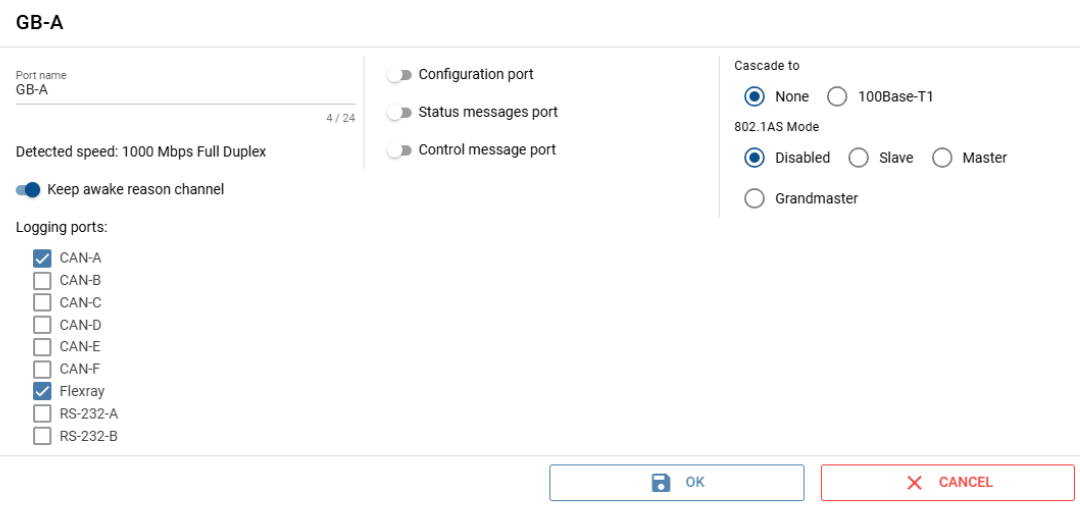Image resolution: width=1080 pixels, height=507 pixels.
Task: Select the CAN-D logging port
Action: [42, 325]
